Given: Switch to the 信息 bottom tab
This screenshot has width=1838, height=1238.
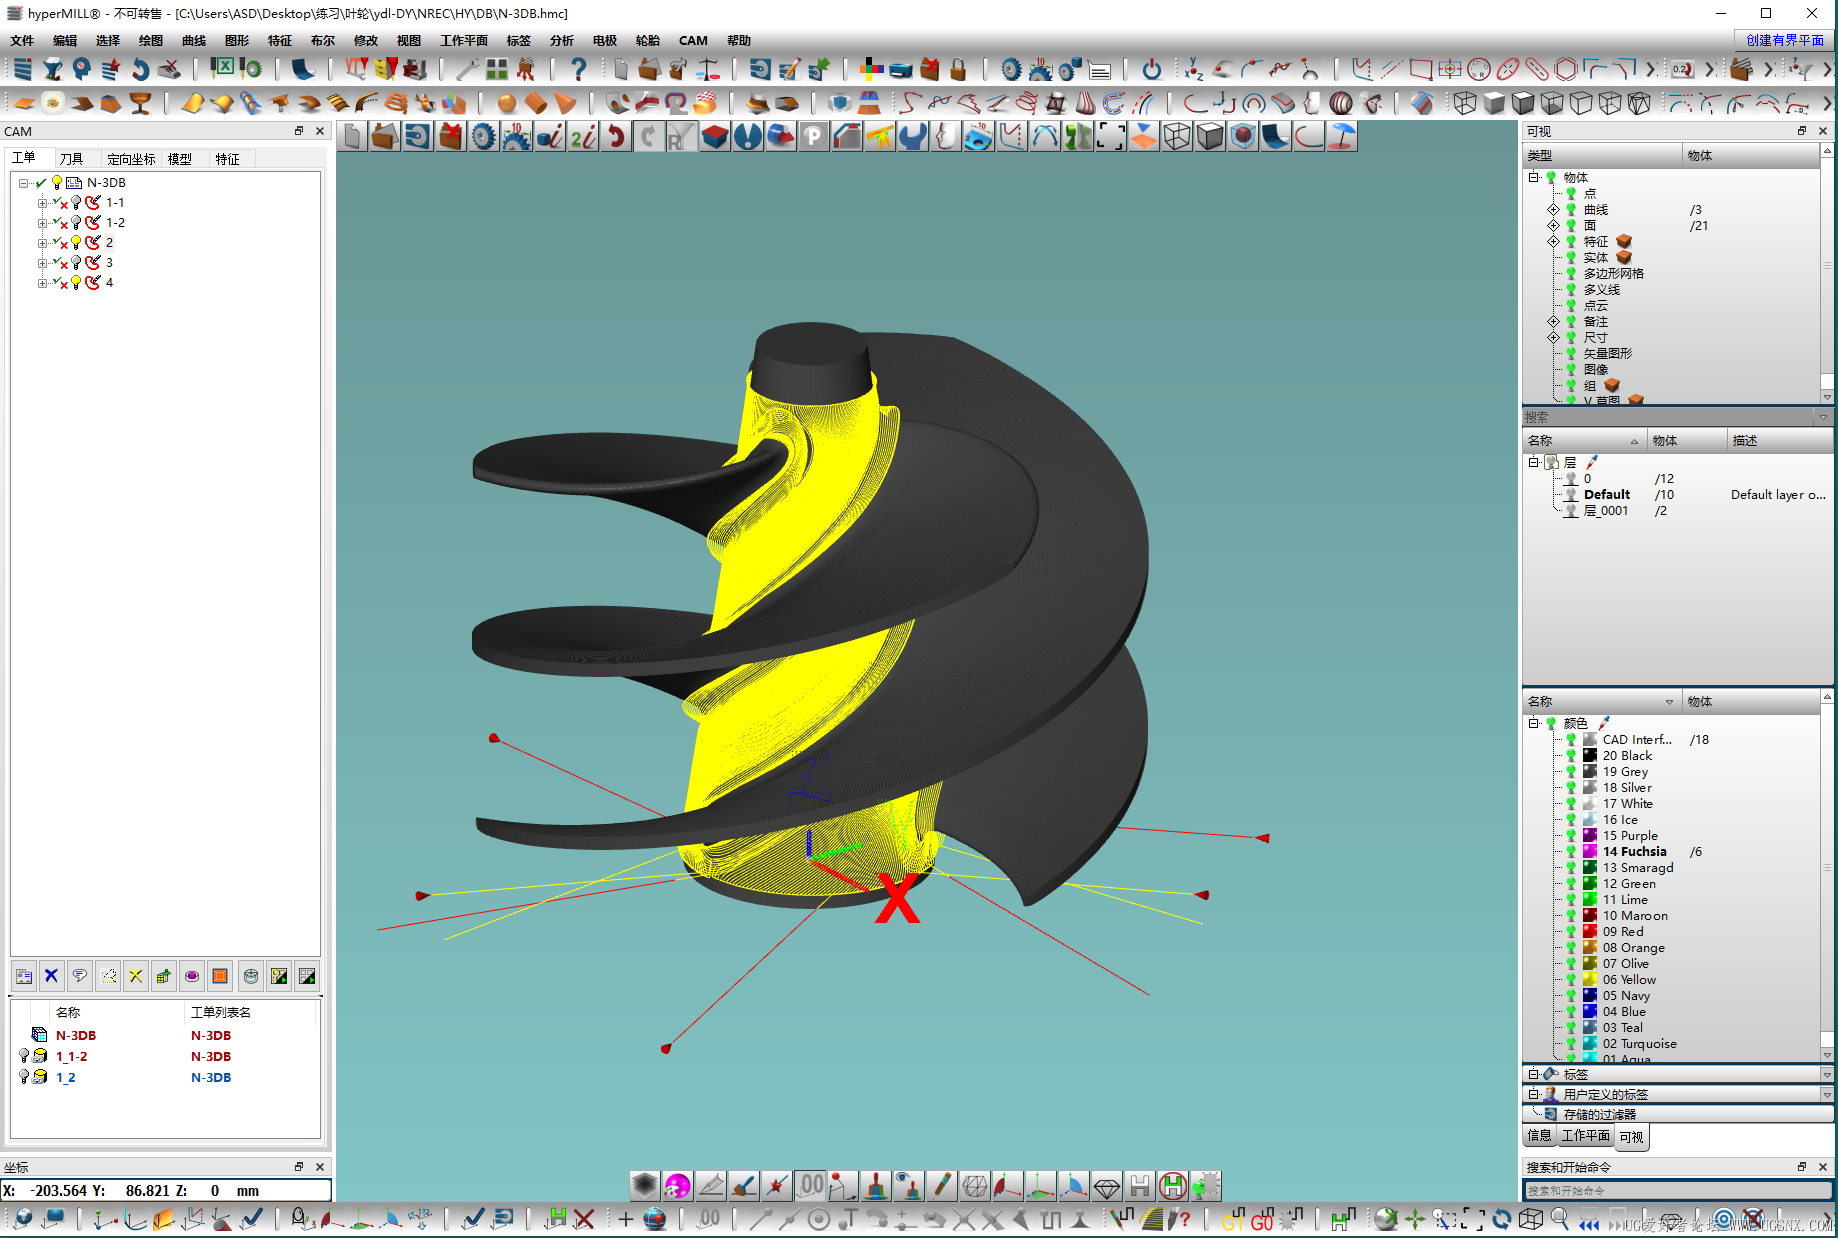Looking at the screenshot, I should (x=1540, y=1136).
